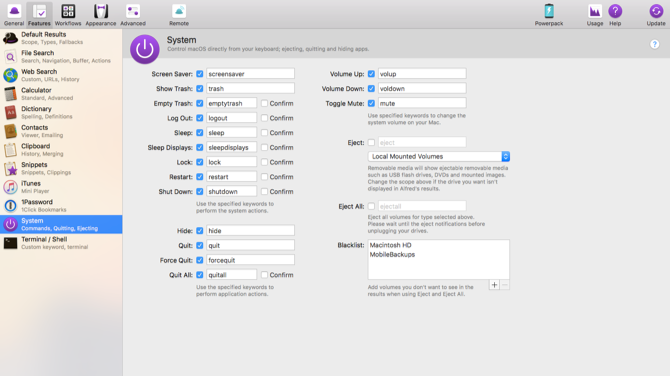The width and height of the screenshot is (670, 376).
Task: Toggle the Lock keyword checkbox
Action: [x=200, y=162]
